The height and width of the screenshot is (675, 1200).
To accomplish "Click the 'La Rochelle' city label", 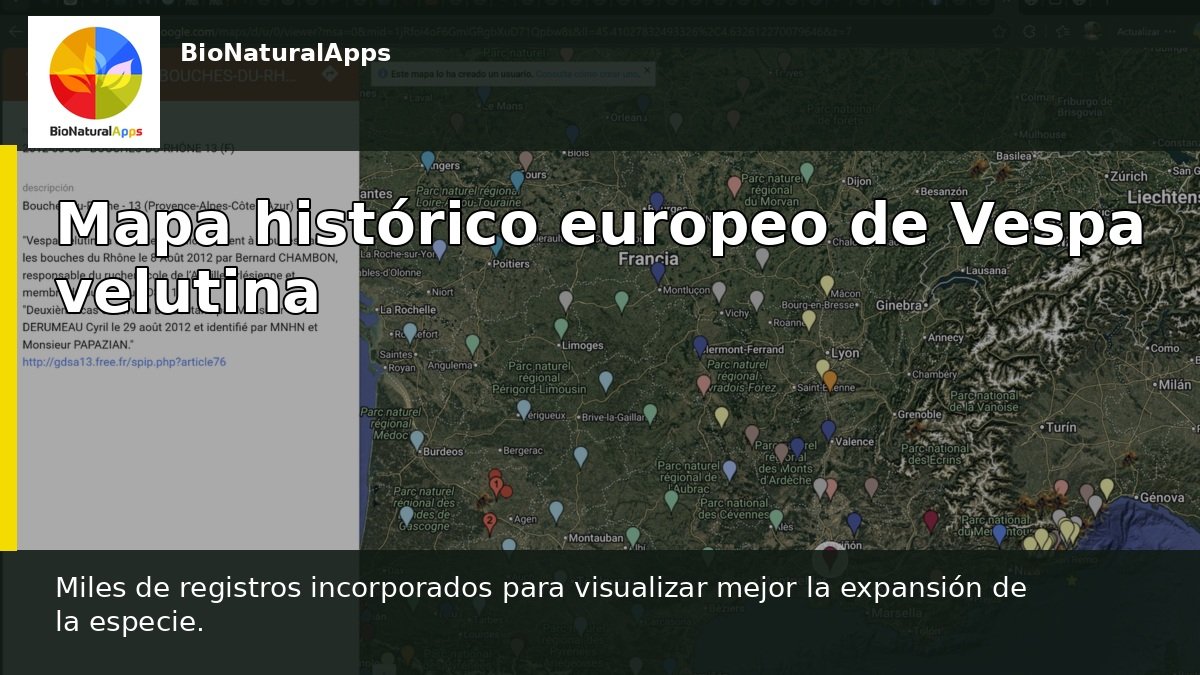I will click(408, 310).
